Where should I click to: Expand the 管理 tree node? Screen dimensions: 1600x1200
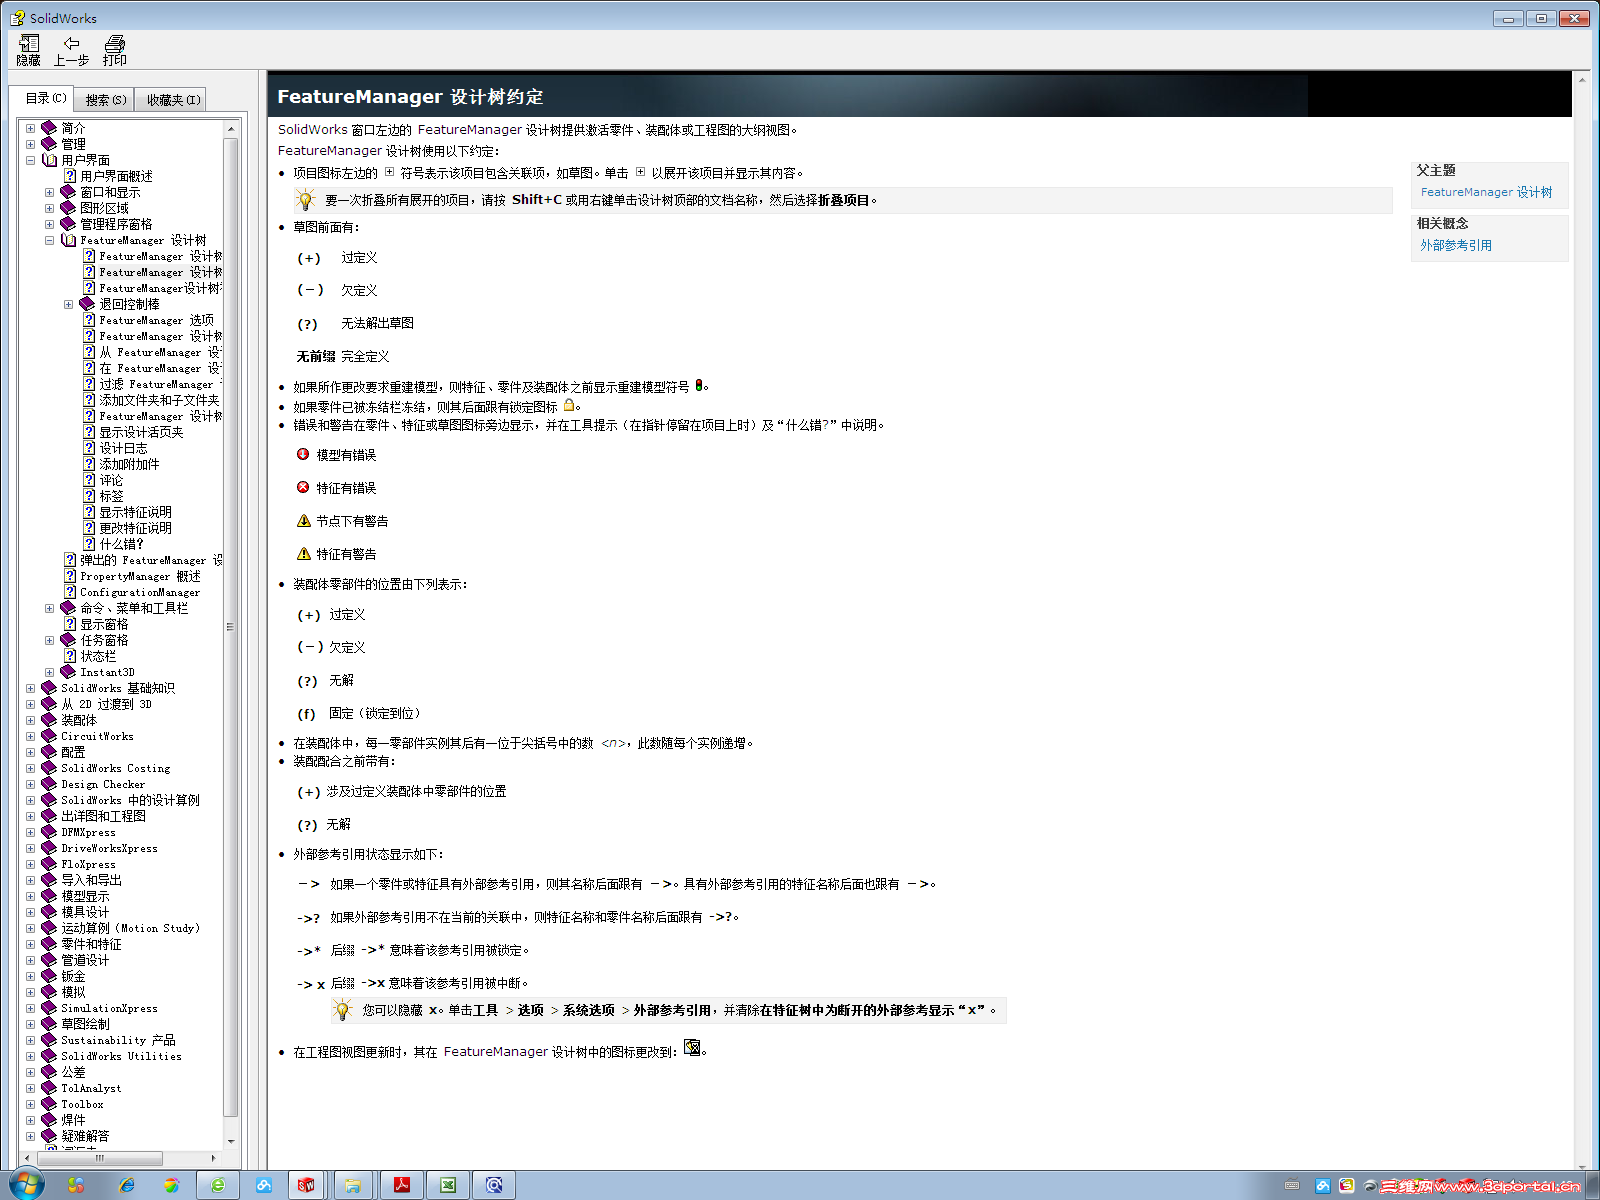coord(30,144)
